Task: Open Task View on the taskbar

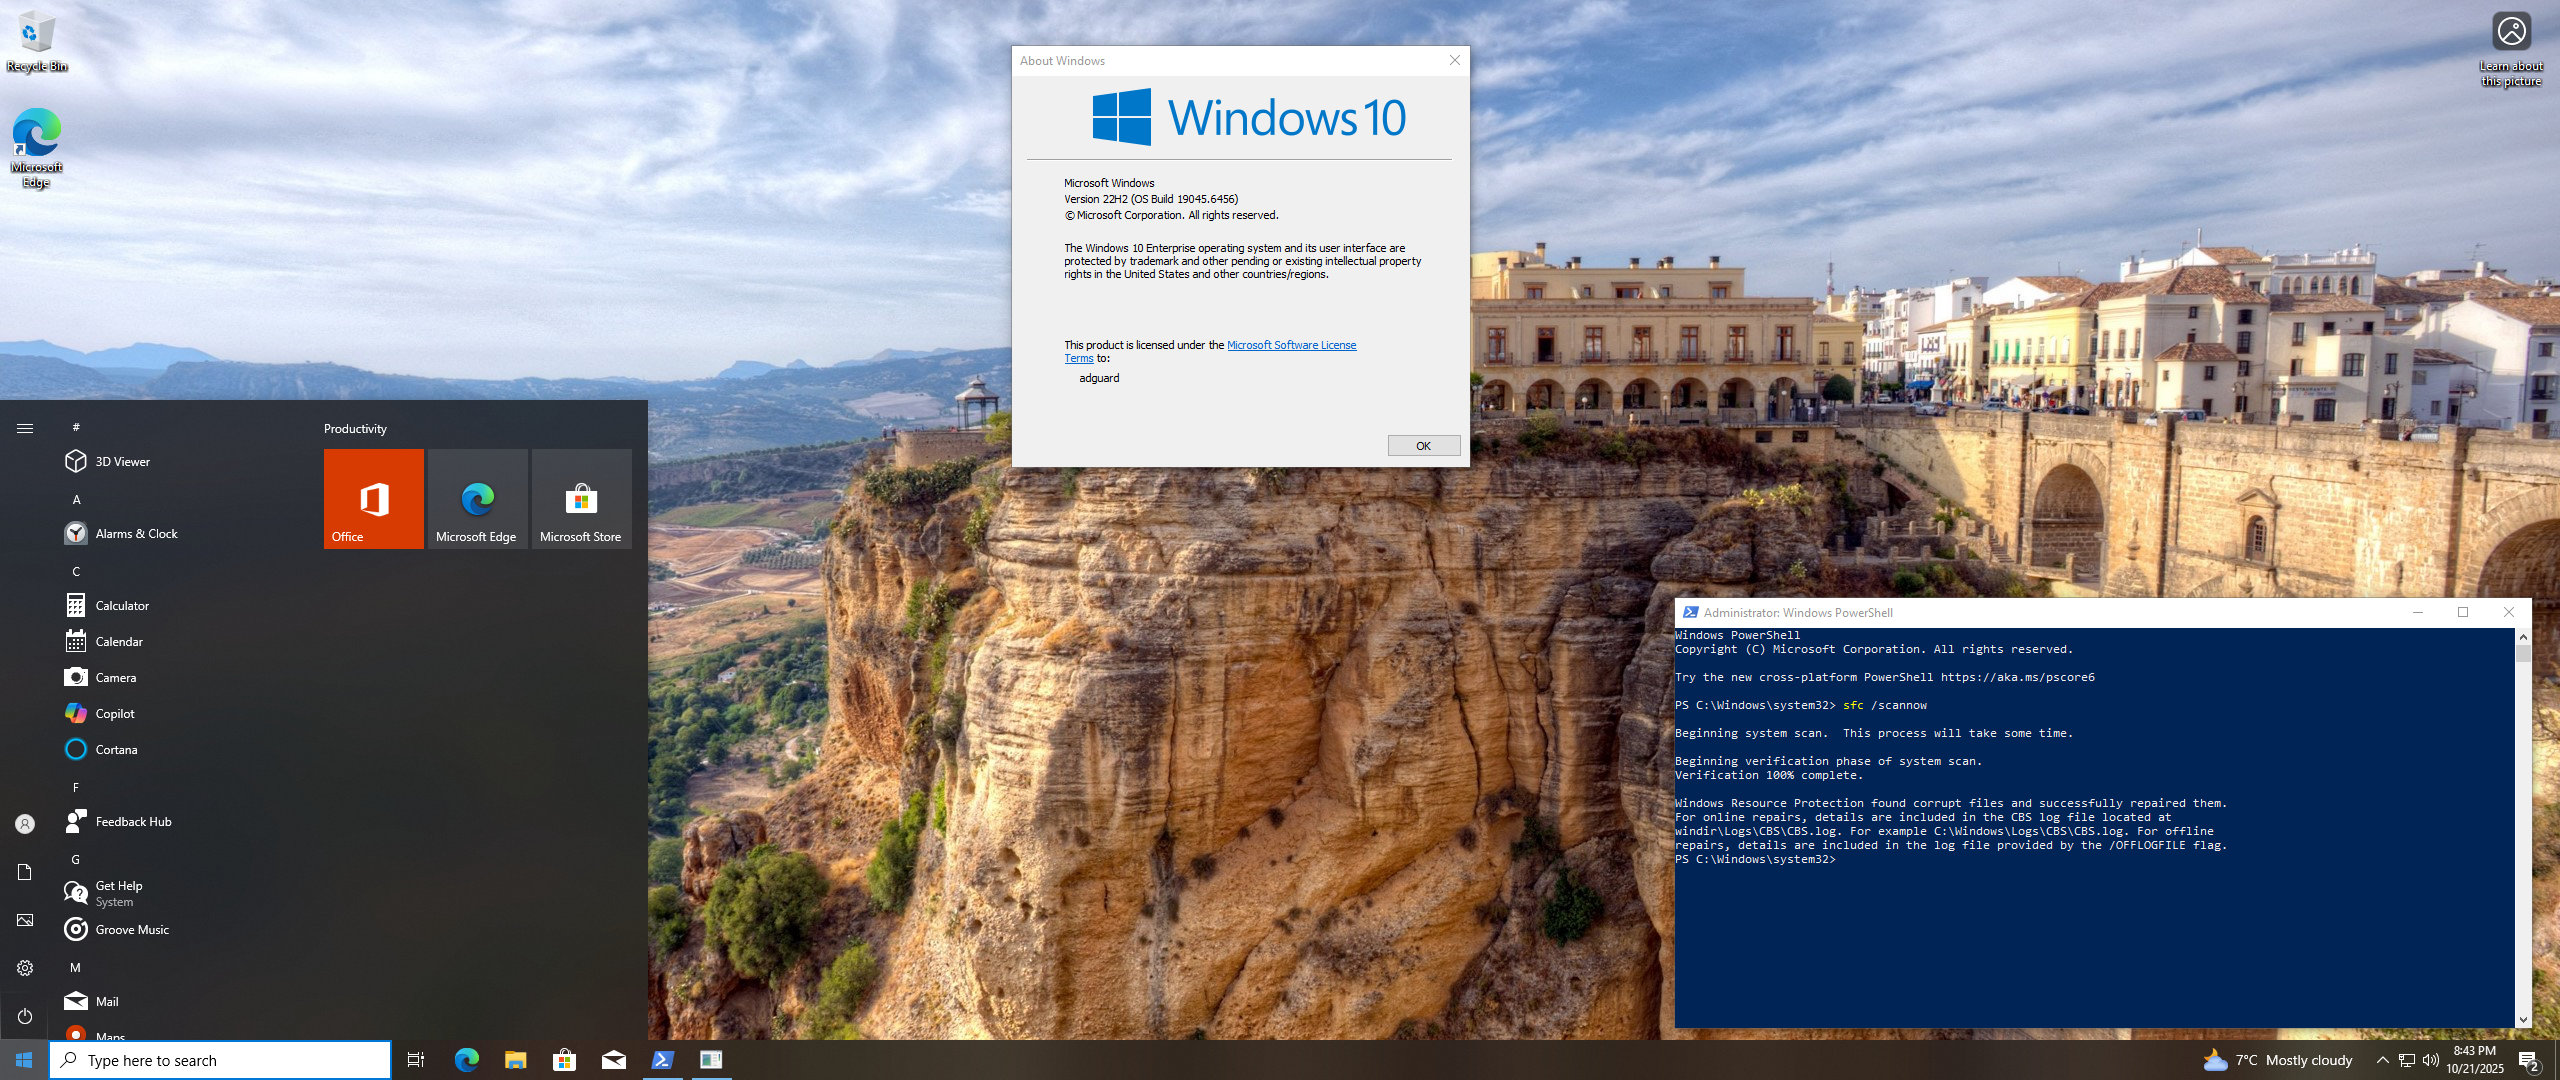Action: pyautogui.click(x=416, y=1060)
